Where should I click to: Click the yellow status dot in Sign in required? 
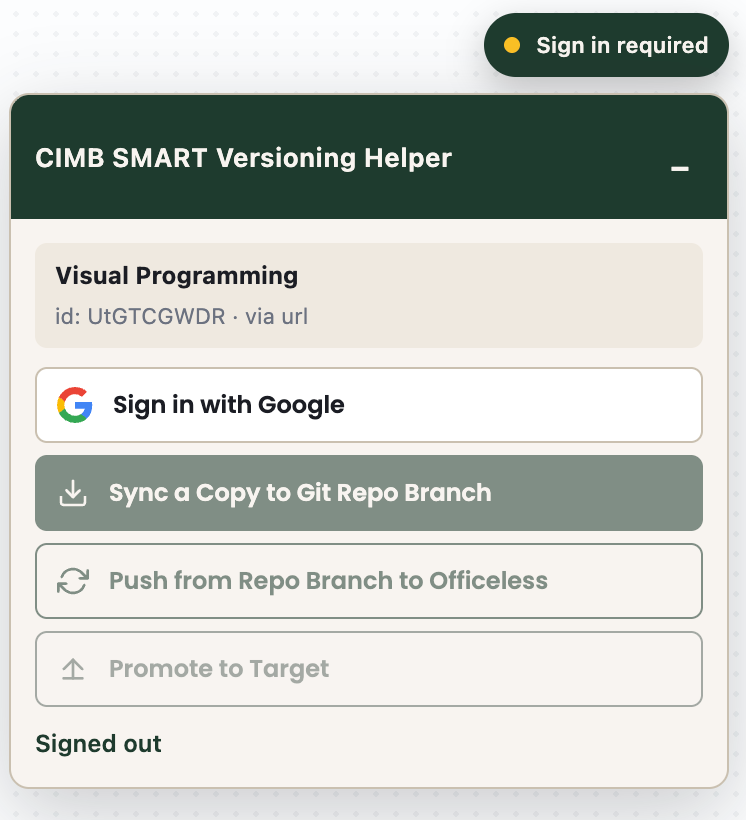512,45
